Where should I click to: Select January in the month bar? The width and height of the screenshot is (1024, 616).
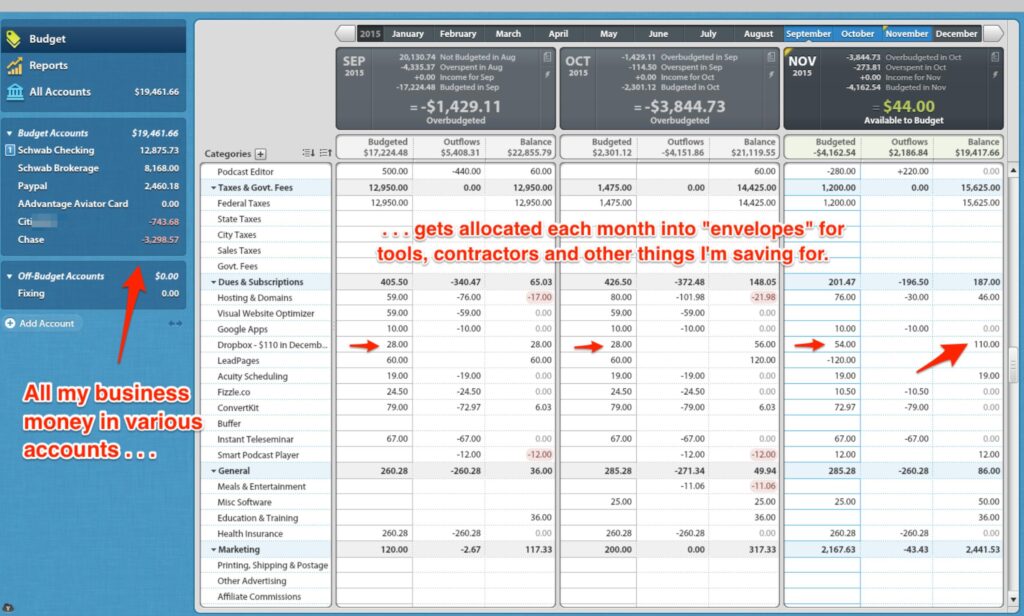(x=408, y=34)
